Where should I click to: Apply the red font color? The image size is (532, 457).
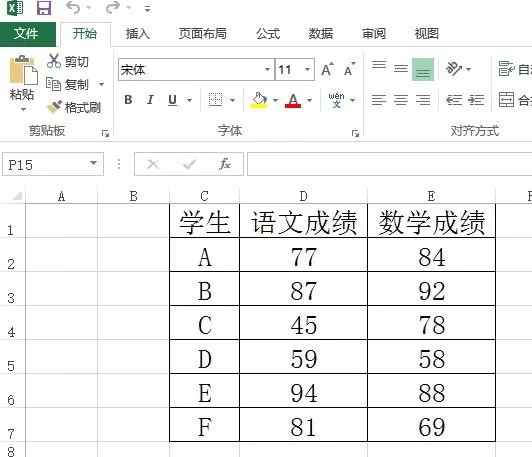pyautogui.click(x=293, y=100)
